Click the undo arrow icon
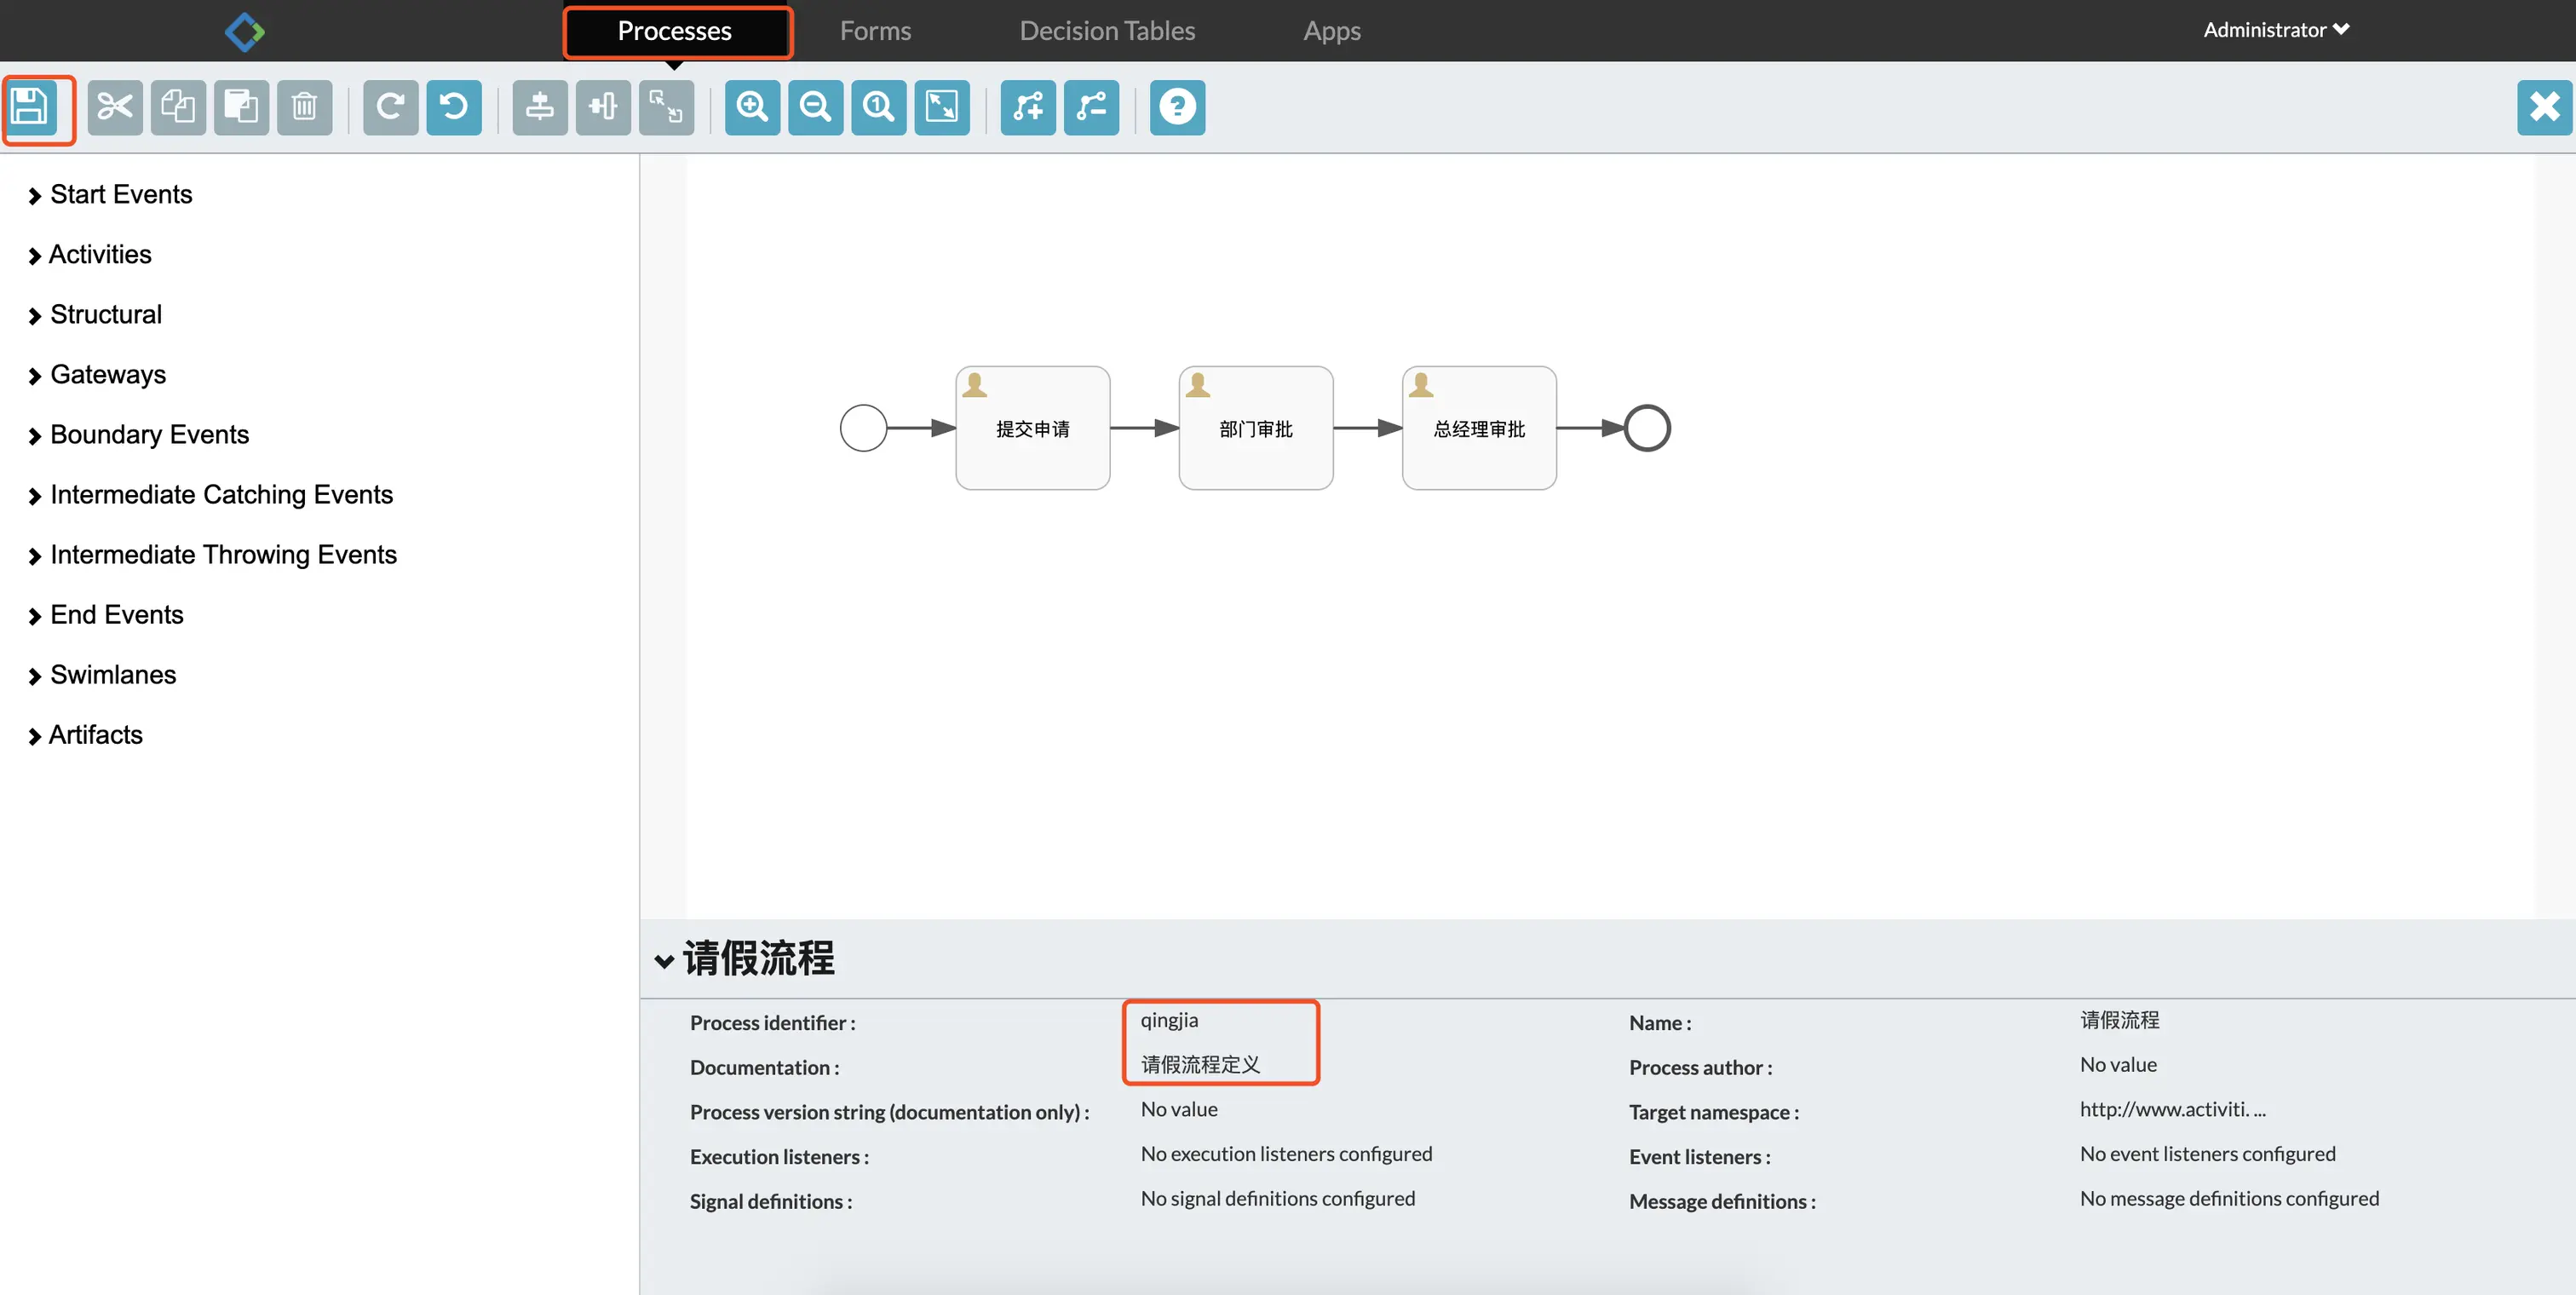 [454, 107]
